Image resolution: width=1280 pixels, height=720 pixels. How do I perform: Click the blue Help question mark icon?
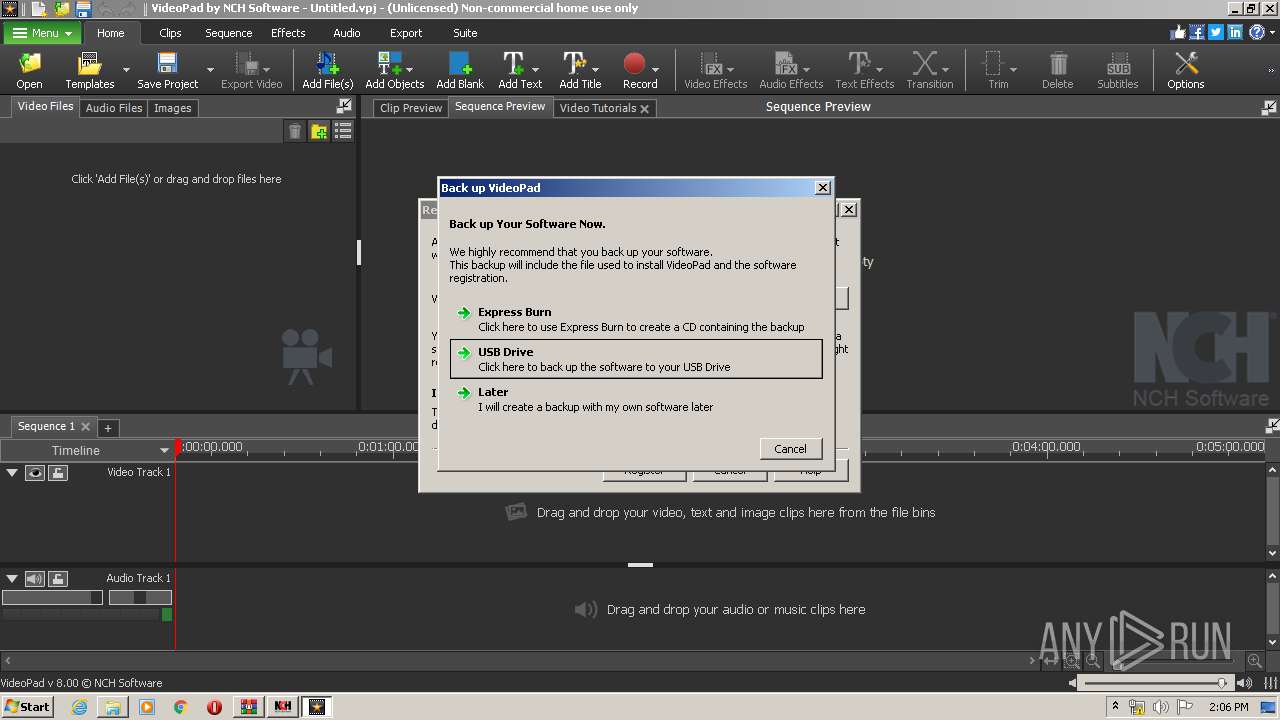[1256, 32]
